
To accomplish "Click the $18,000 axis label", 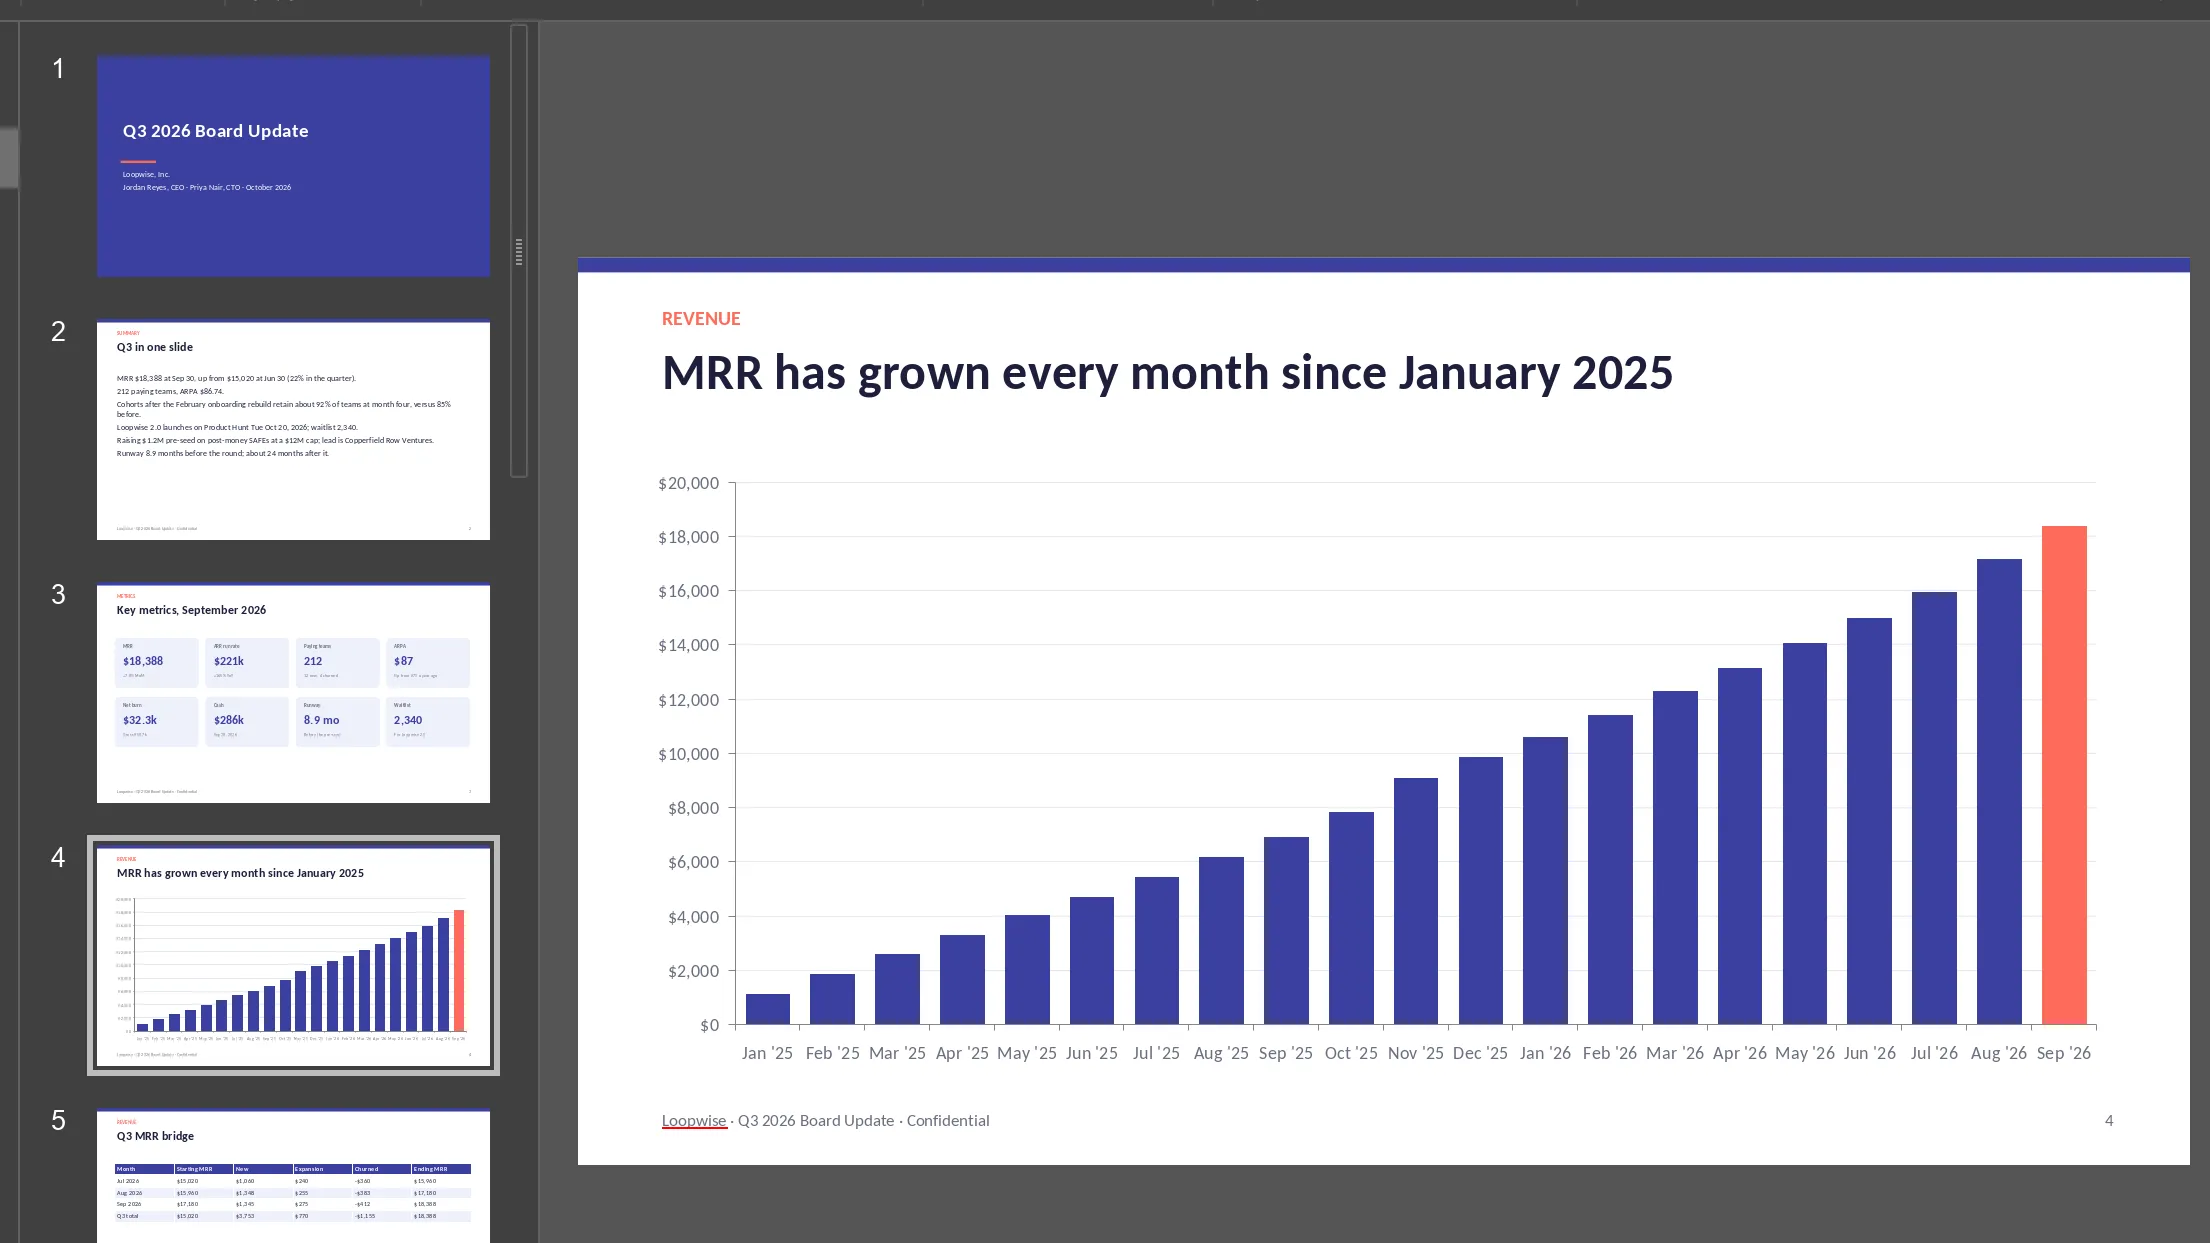I will tap(688, 537).
